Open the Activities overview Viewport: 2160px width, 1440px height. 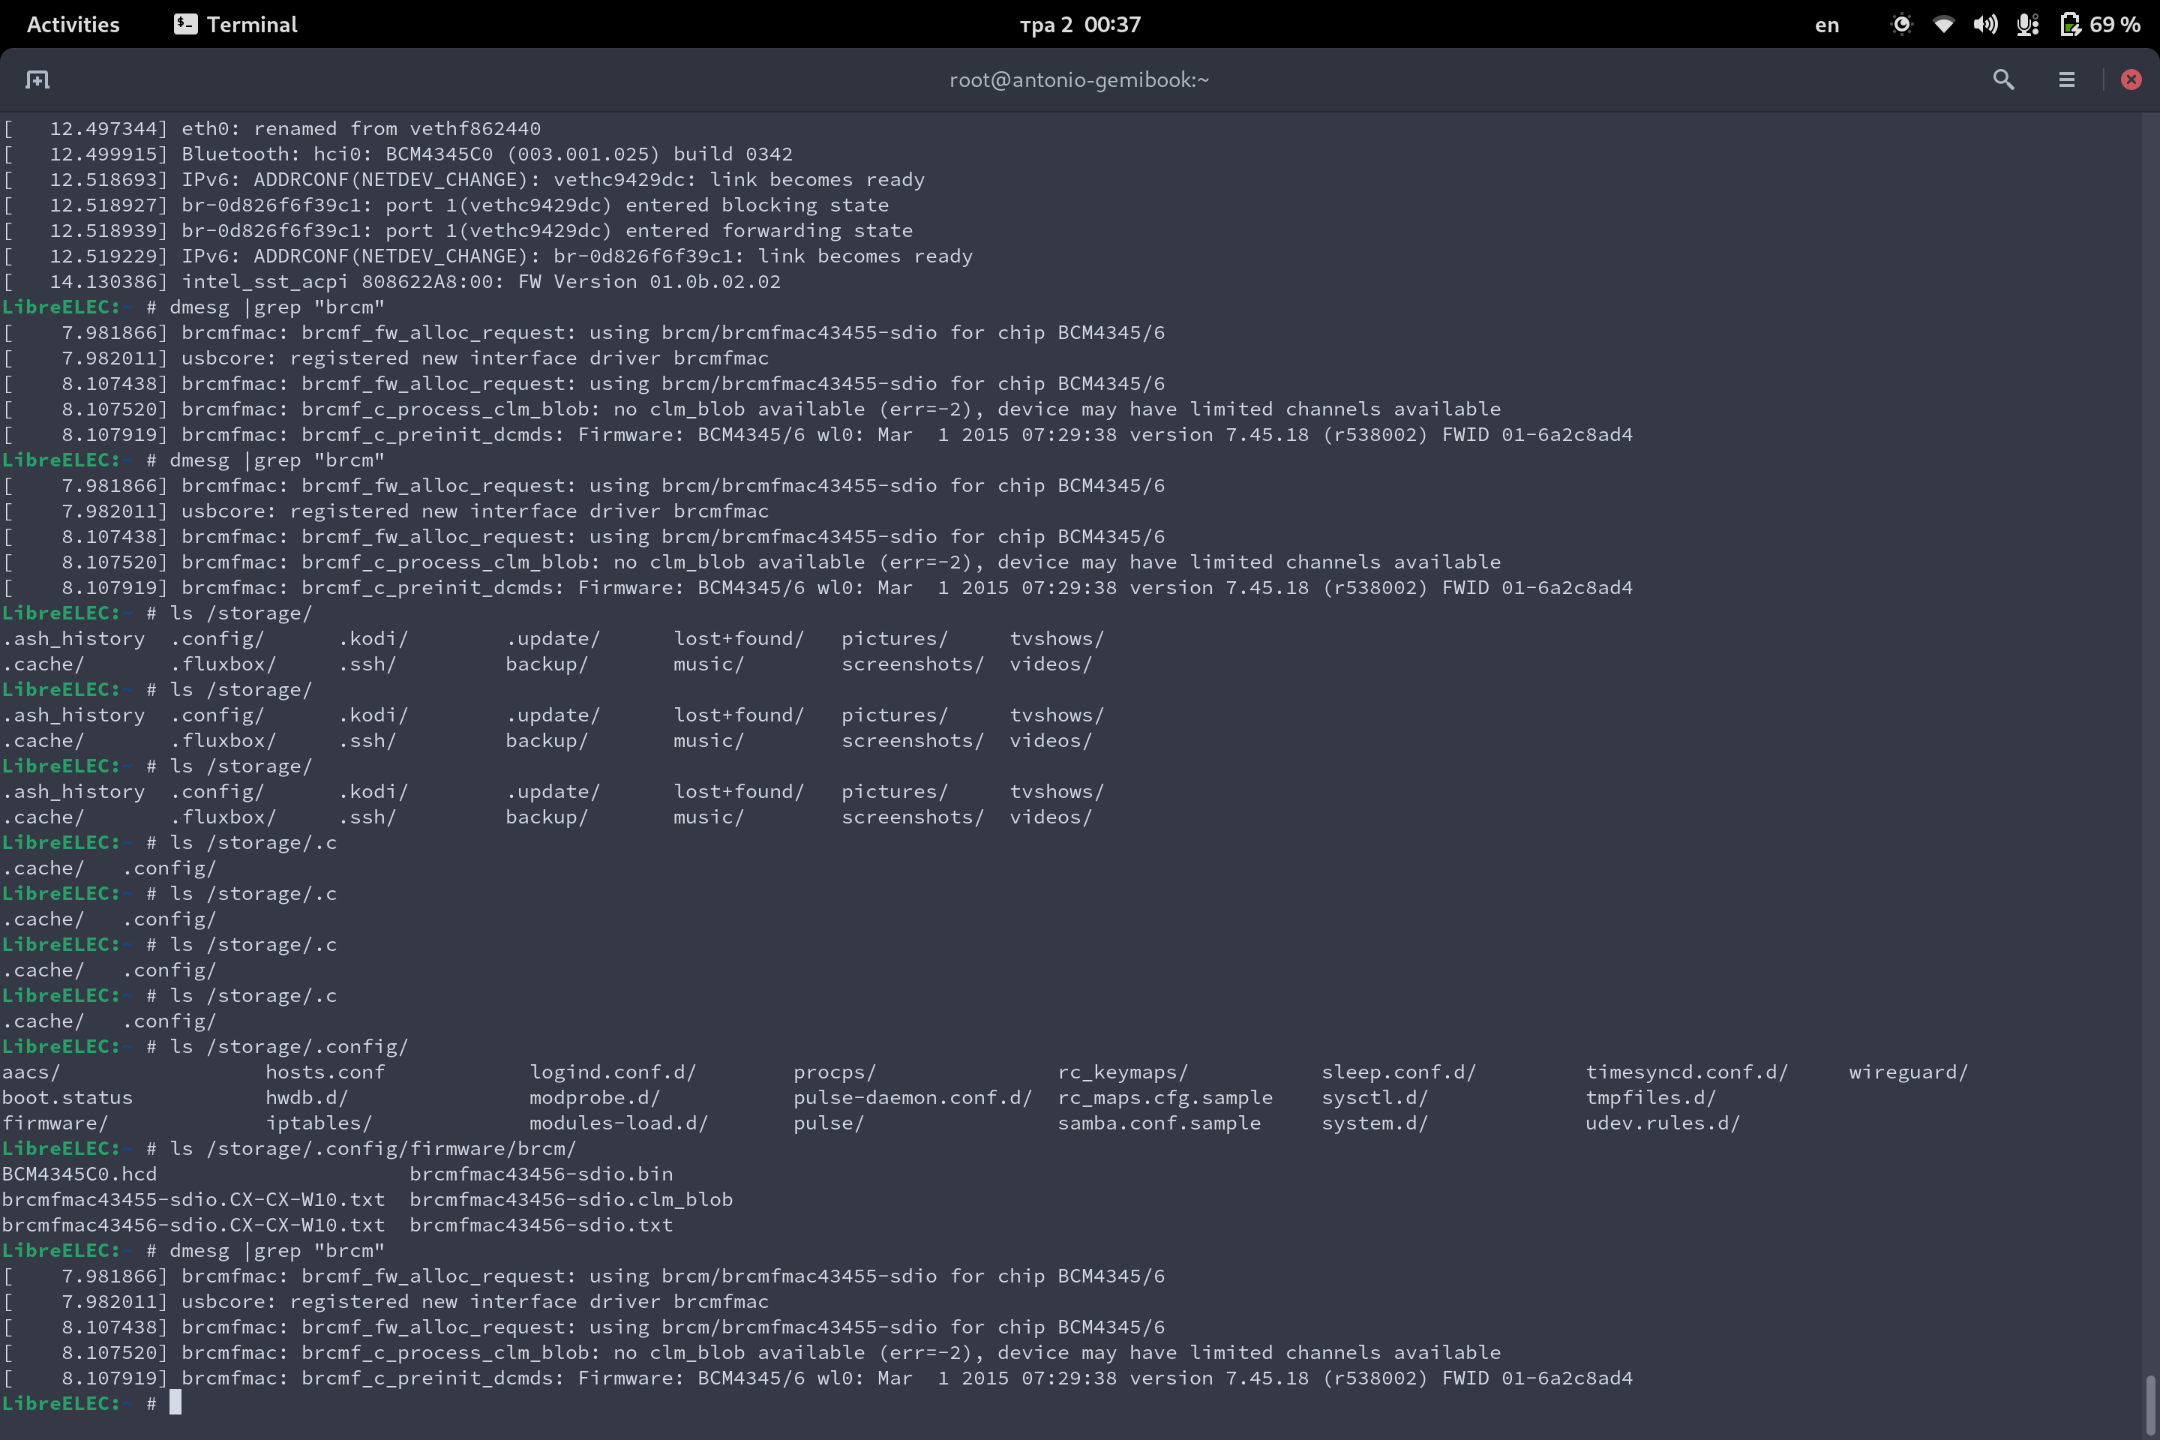click(73, 24)
